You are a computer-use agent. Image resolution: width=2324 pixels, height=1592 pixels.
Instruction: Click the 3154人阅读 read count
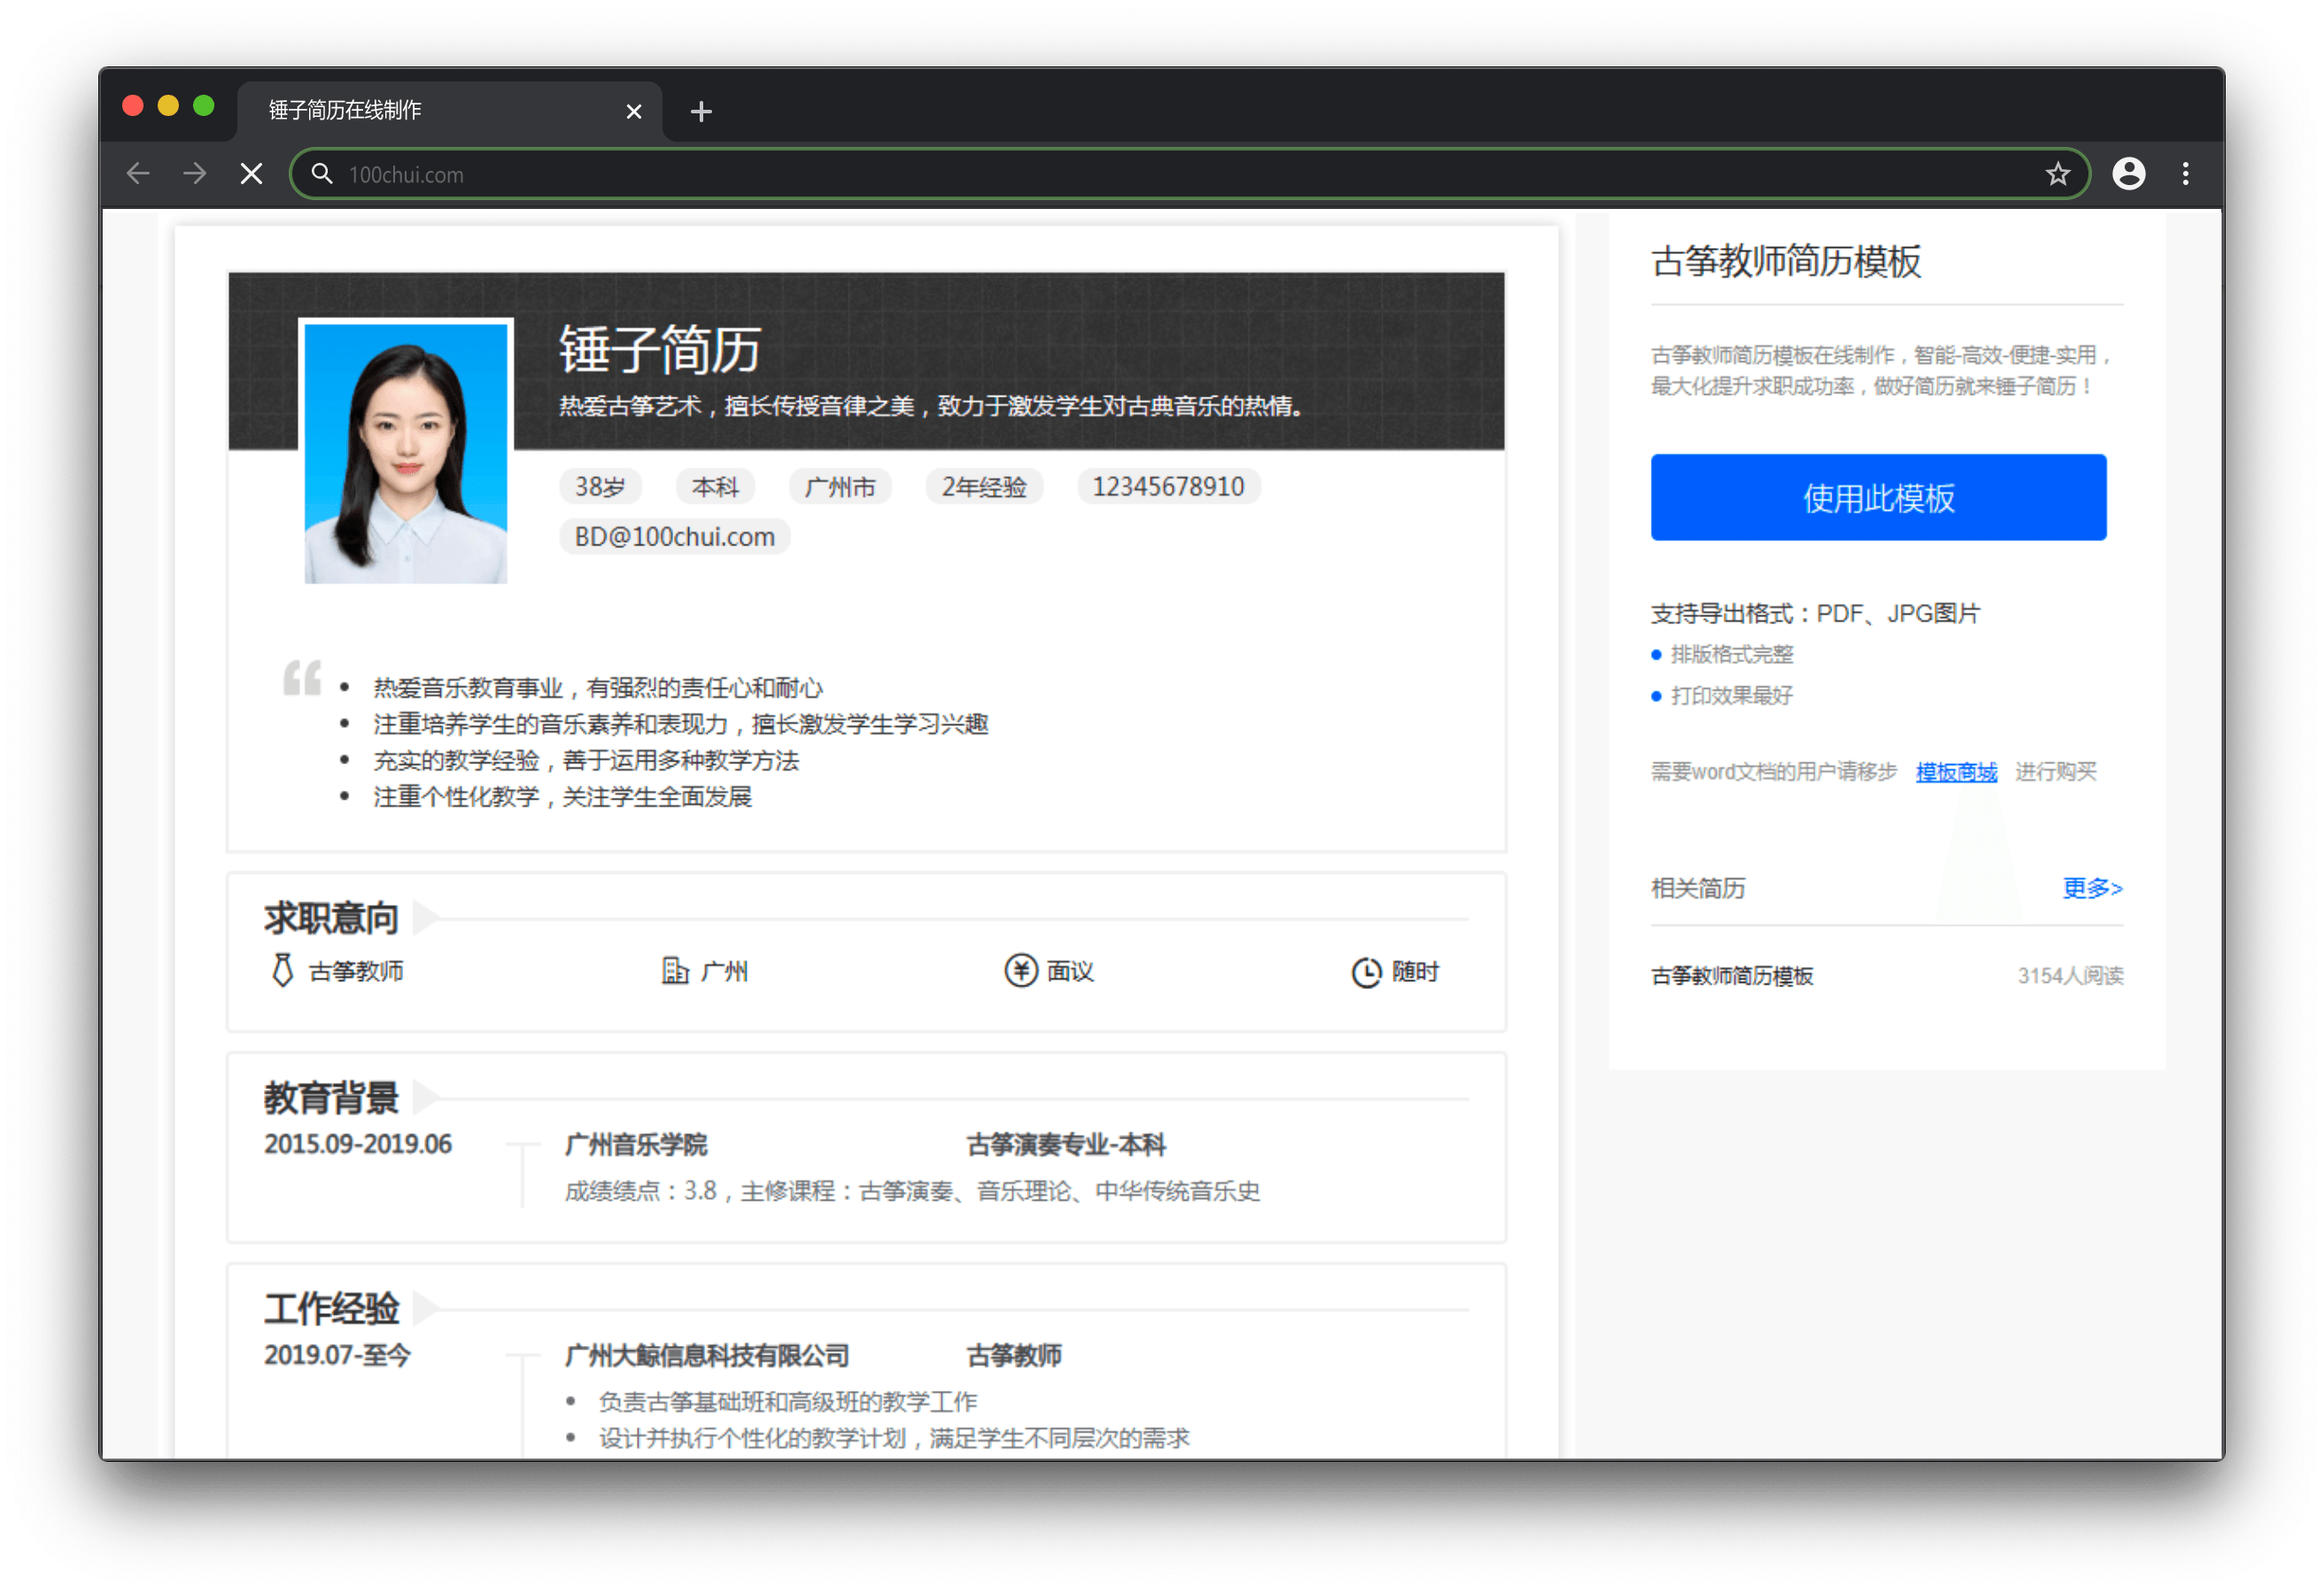[x=2070, y=975]
